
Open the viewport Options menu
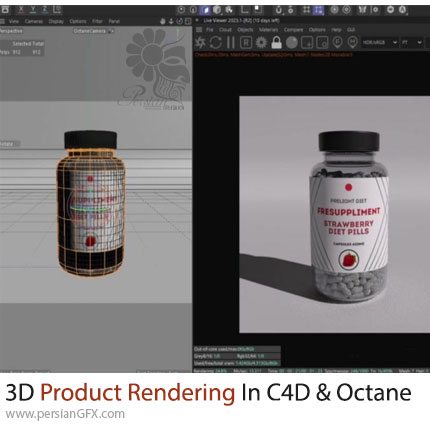click(x=78, y=21)
